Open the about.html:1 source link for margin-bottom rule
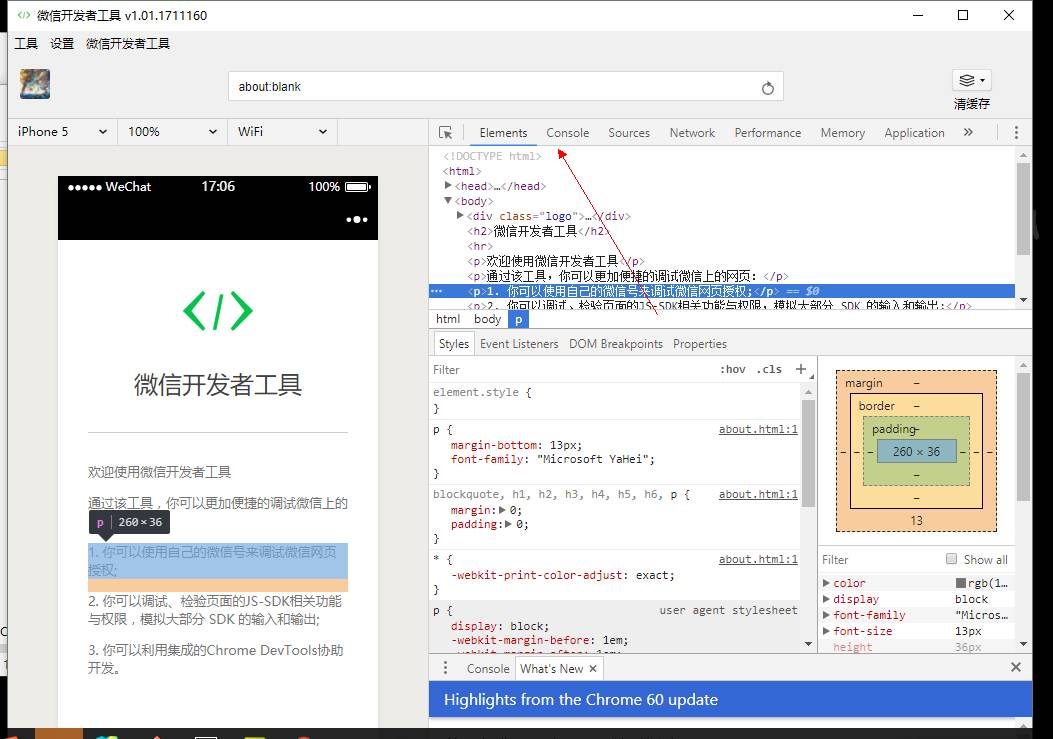 pos(758,429)
